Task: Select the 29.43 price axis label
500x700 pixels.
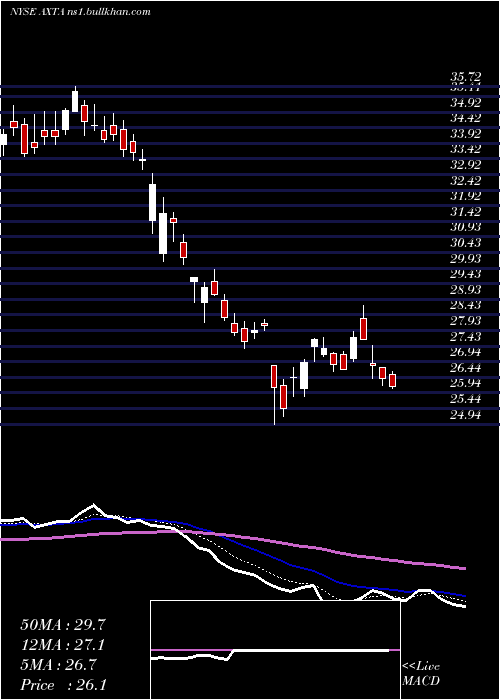Action: pyautogui.click(x=465, y=274)
